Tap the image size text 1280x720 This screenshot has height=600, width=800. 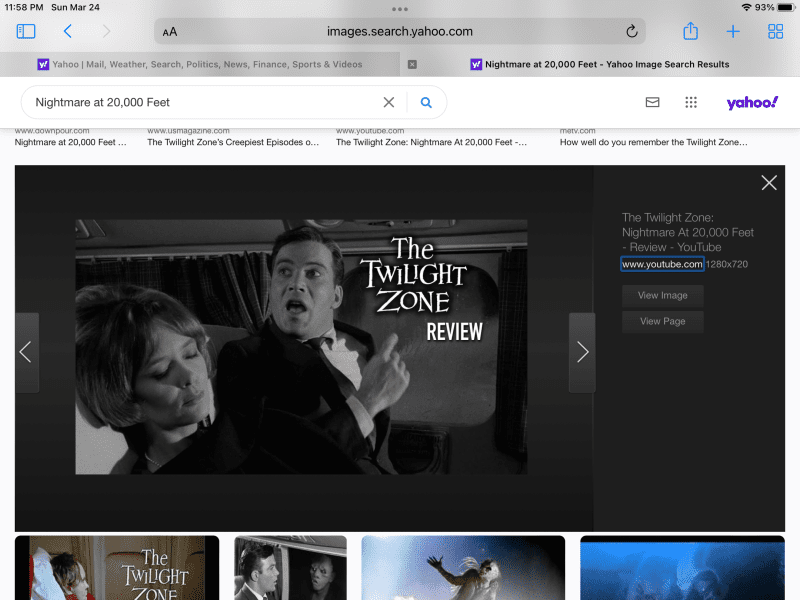click(x=727, y=264)
